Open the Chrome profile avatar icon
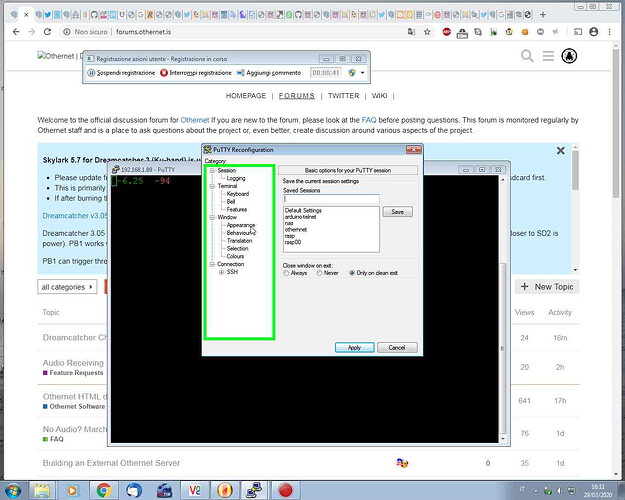Viewport: 625px width, 500px height. pos(594,32)
